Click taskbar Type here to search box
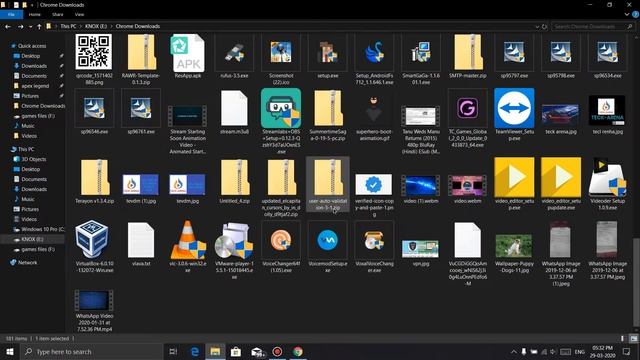Viewport: 640px width, 360px height. (x=92, y=351)
